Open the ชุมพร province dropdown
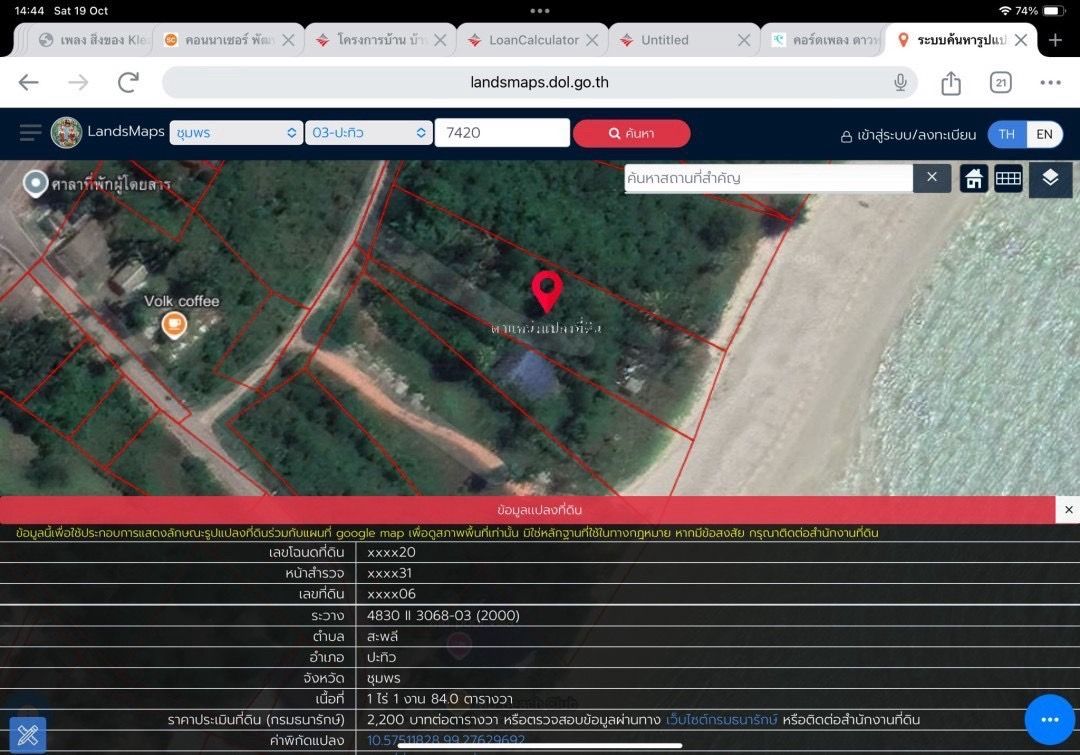The width and height of the screenshot is (1080, 755). (x=236, y=132)
